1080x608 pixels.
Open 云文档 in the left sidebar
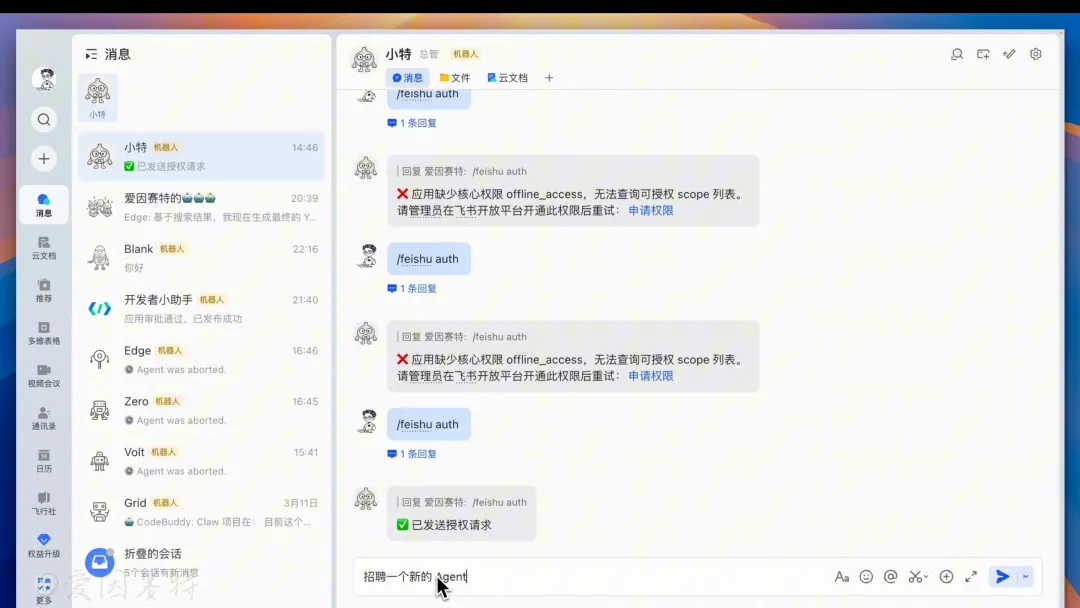(43, 248)
